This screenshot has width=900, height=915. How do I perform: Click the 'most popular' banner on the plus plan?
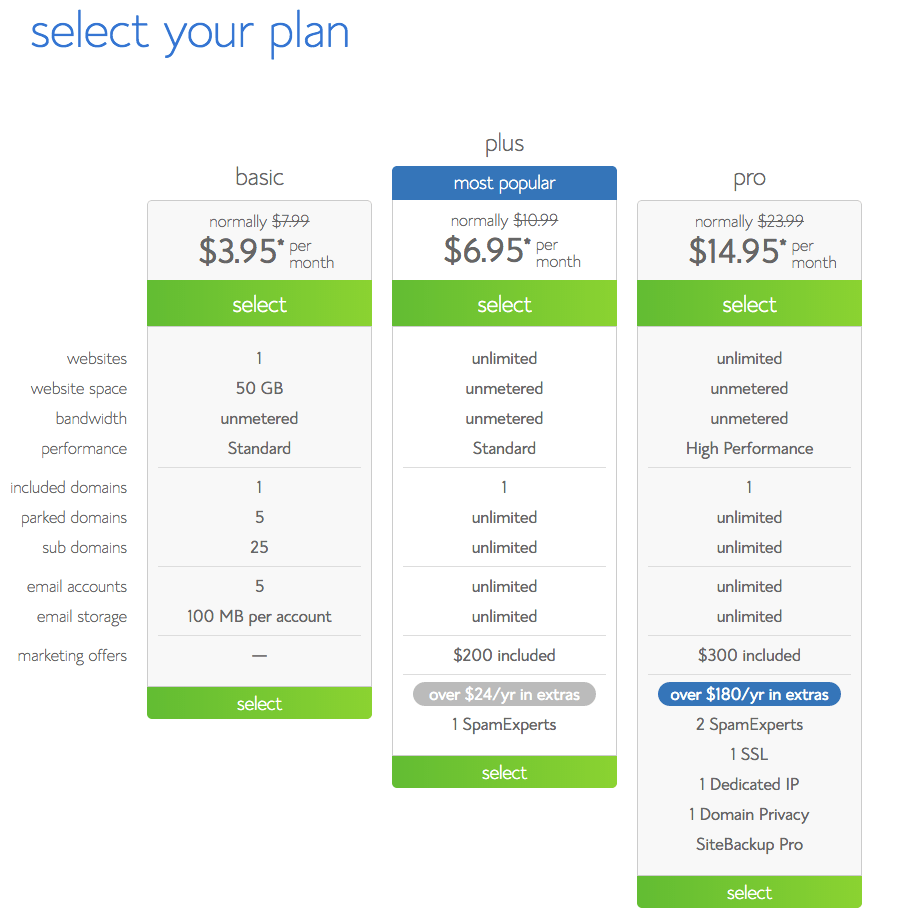(504, 183)
